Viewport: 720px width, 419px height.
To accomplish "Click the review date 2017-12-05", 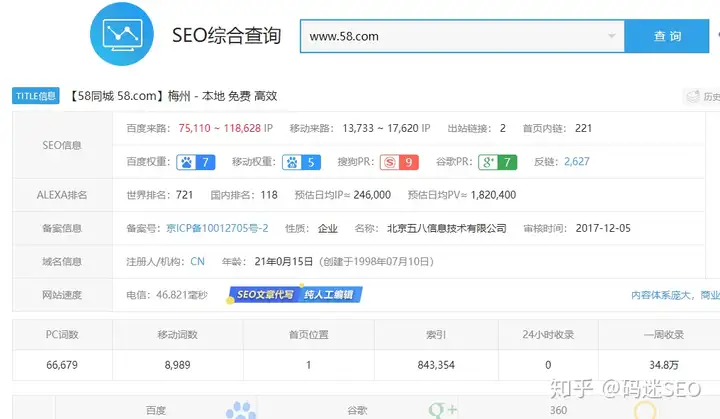I will 603,228.
